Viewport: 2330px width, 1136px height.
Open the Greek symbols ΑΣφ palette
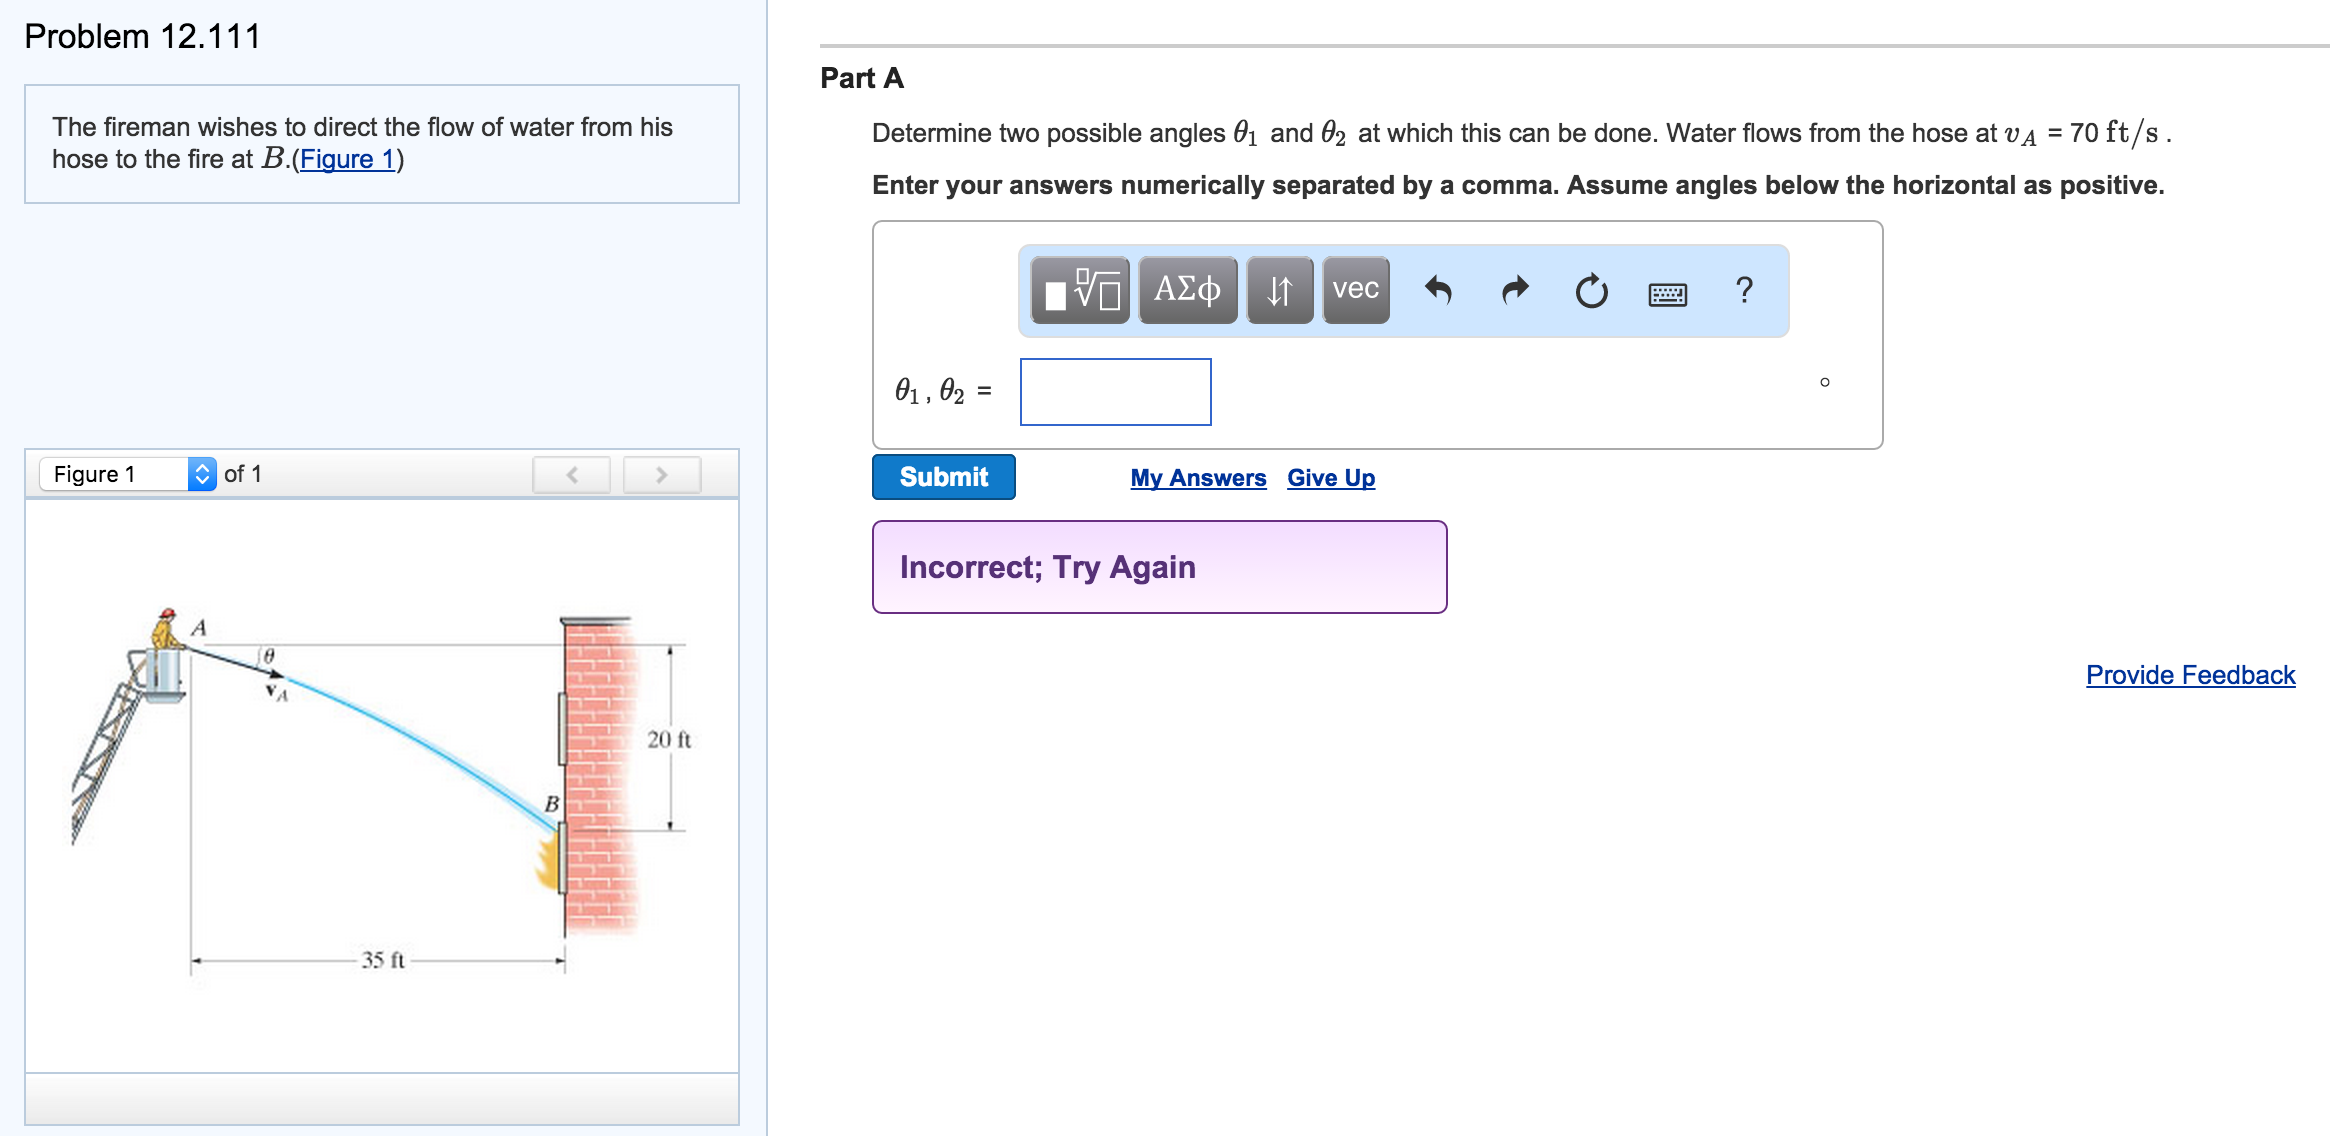point(1190,291)
